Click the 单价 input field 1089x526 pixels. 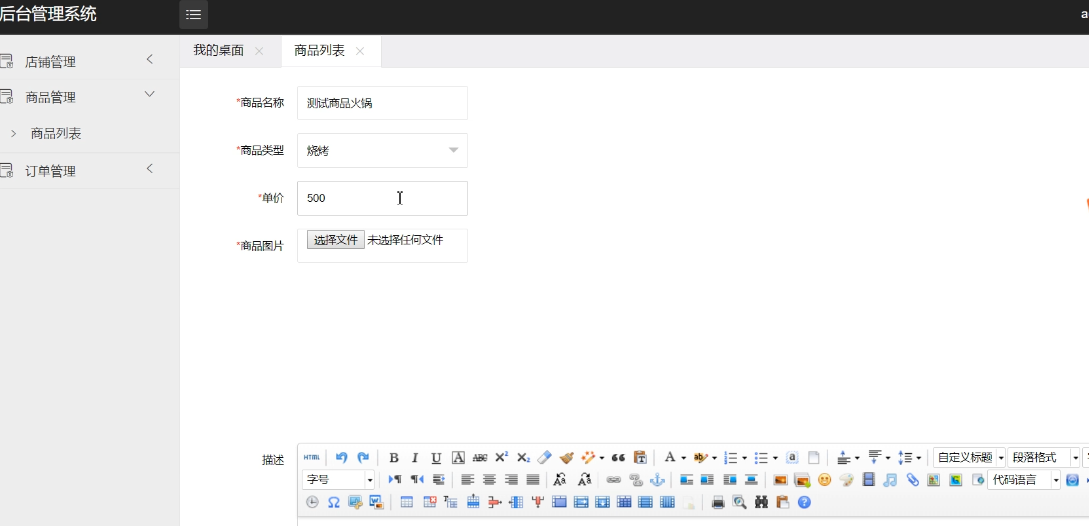[382, 198]
